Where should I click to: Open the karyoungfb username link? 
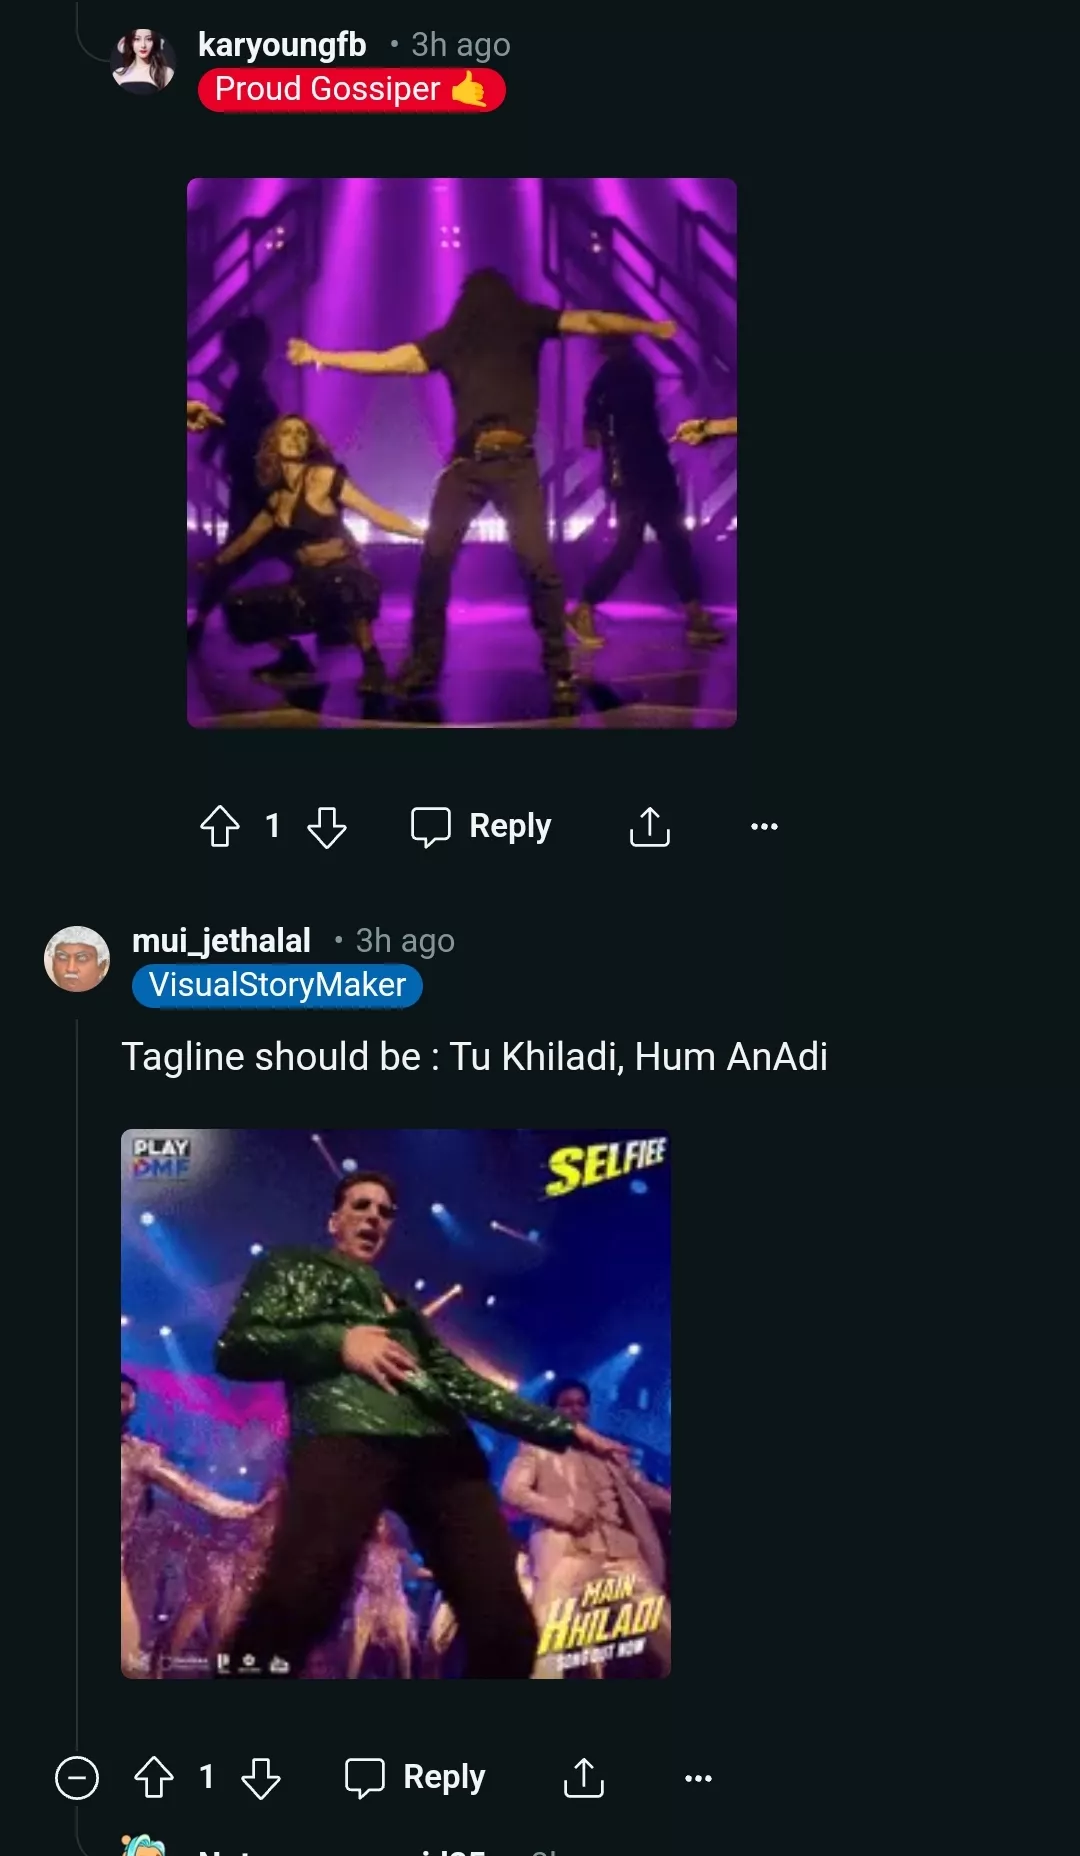282,45
